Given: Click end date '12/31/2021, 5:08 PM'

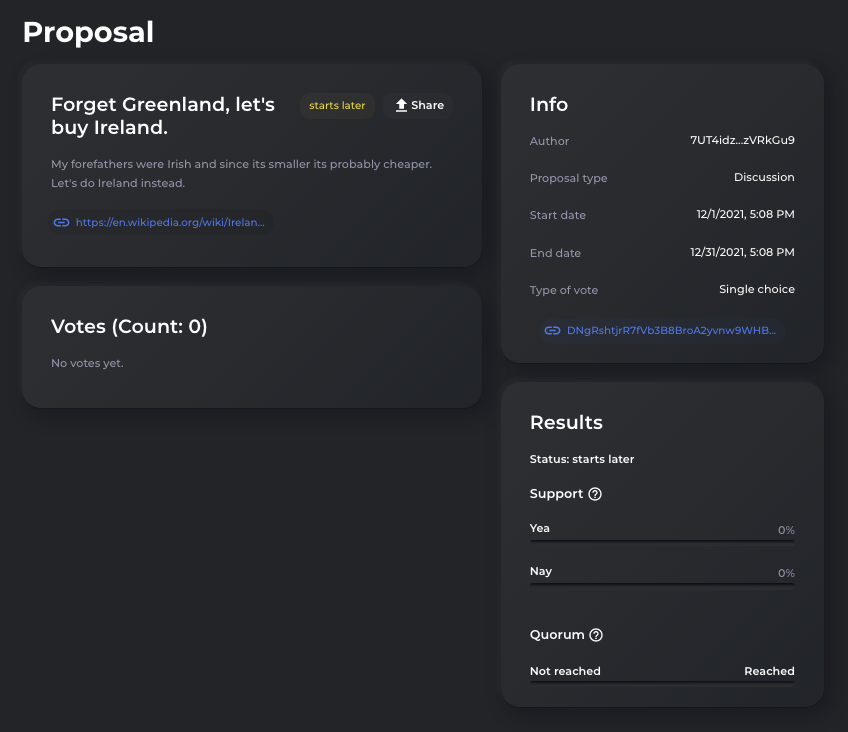Looking at the screenshot, I should [x=742, y=252].
